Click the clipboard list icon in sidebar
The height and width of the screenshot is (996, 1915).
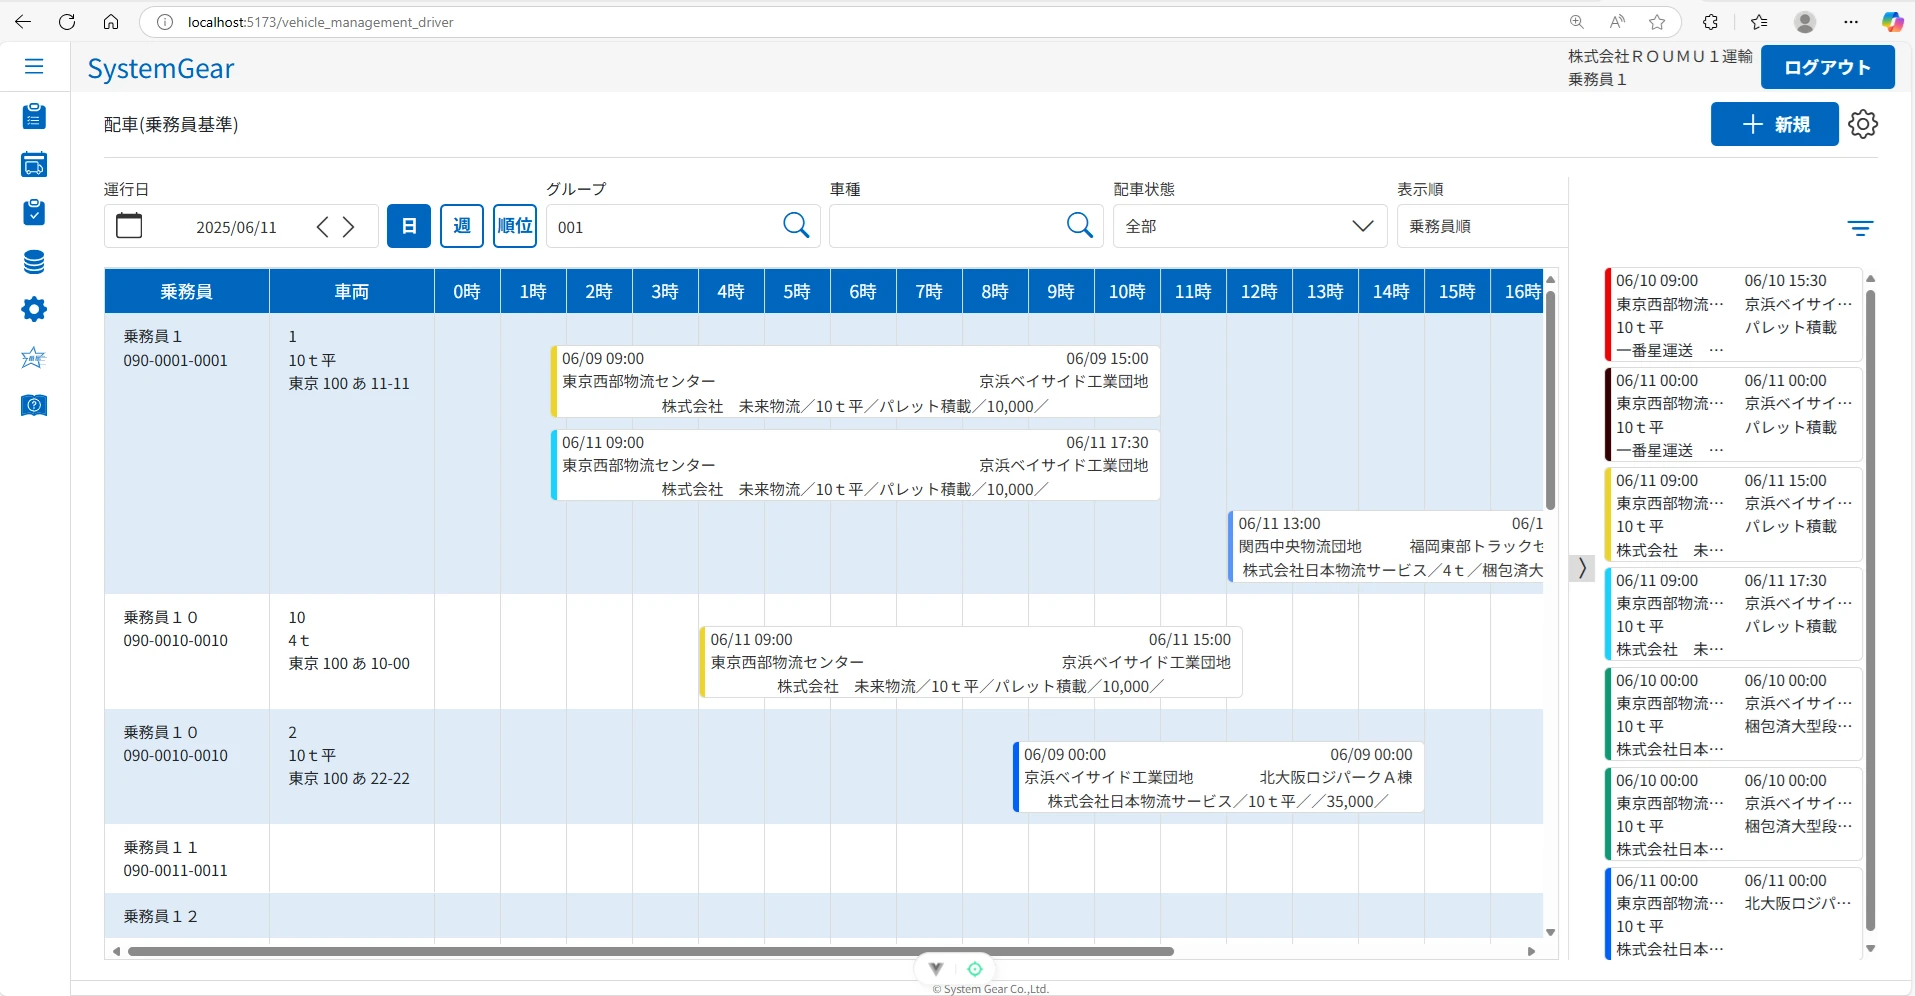tap(34, 117)
